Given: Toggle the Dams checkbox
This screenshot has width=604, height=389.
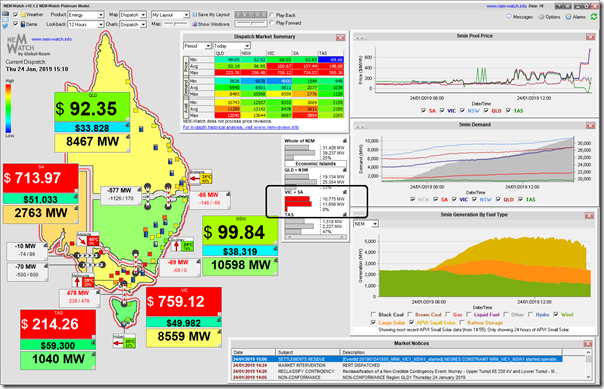Looking at the screenshot, I should pos(16,24).
